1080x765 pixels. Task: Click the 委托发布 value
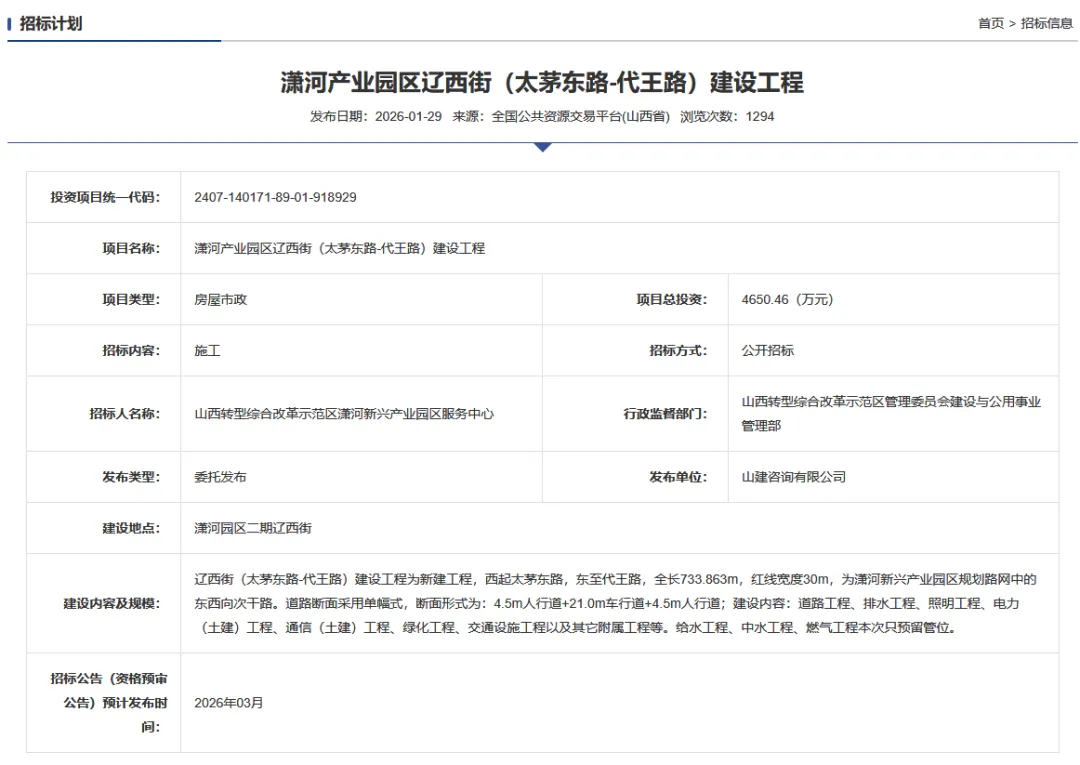(220, 477)
